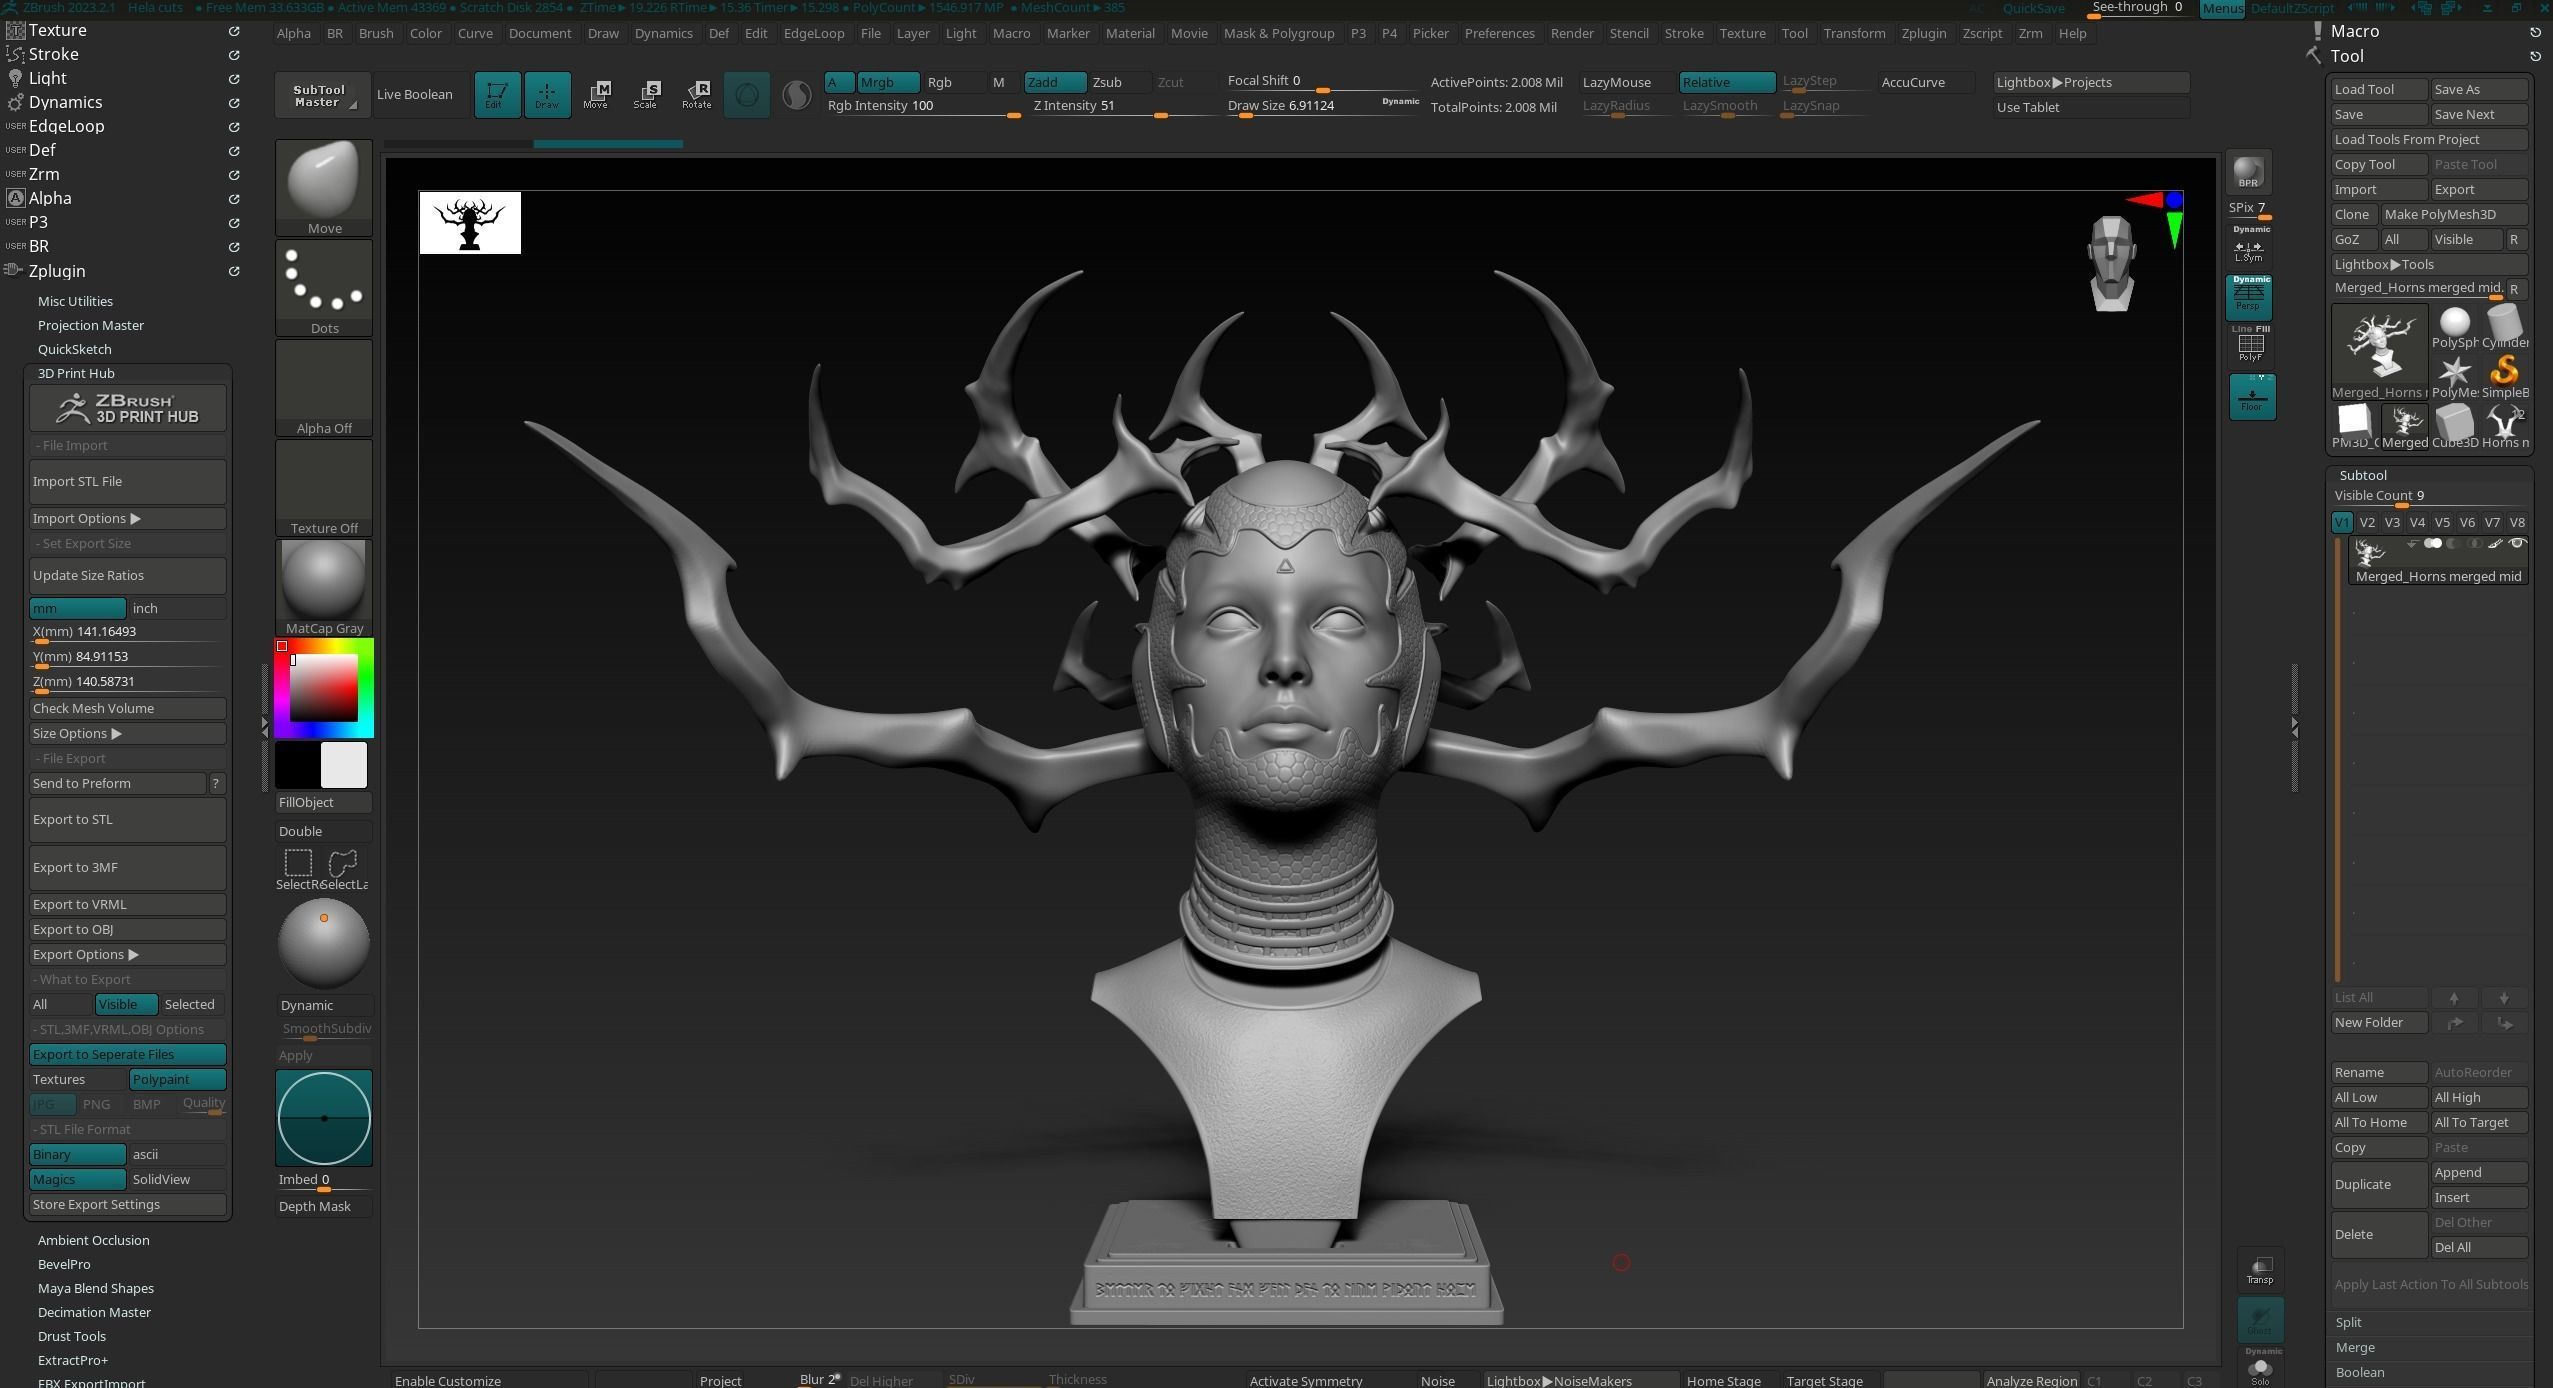Select Binary STL file format
The height and width of the screenshot is (1388, 2553).
point(78,1154)
